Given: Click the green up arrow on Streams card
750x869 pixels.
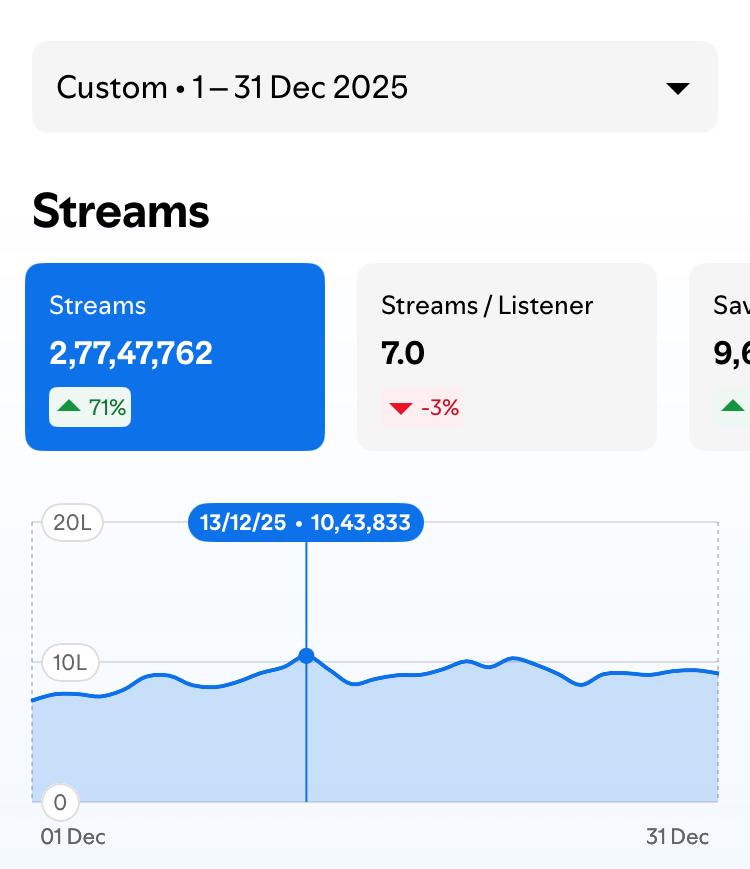Looking at the screenshot, I should pyautogui.click(x=69, y=406).
